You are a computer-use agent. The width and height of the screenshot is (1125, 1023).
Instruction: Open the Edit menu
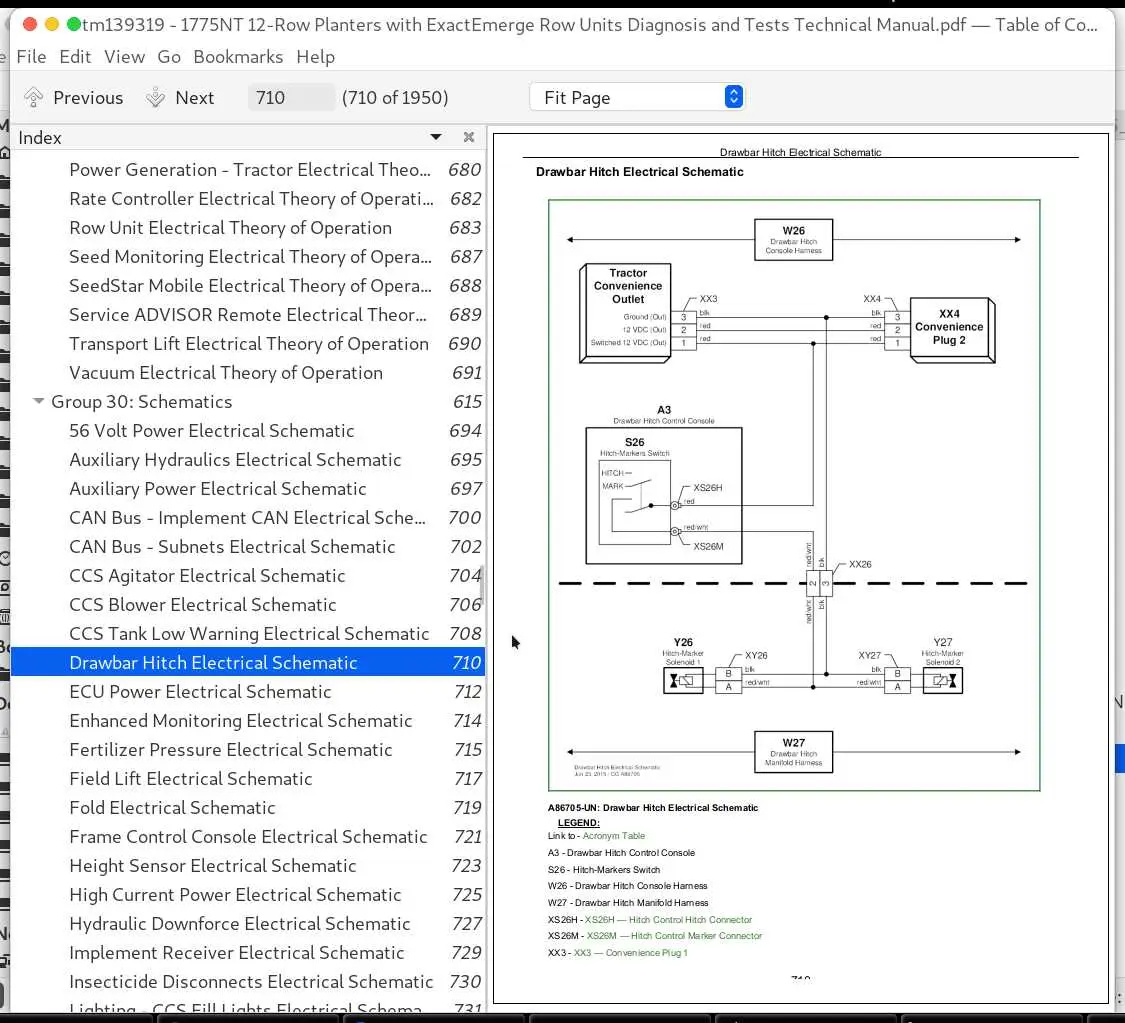tap(75, 57)
